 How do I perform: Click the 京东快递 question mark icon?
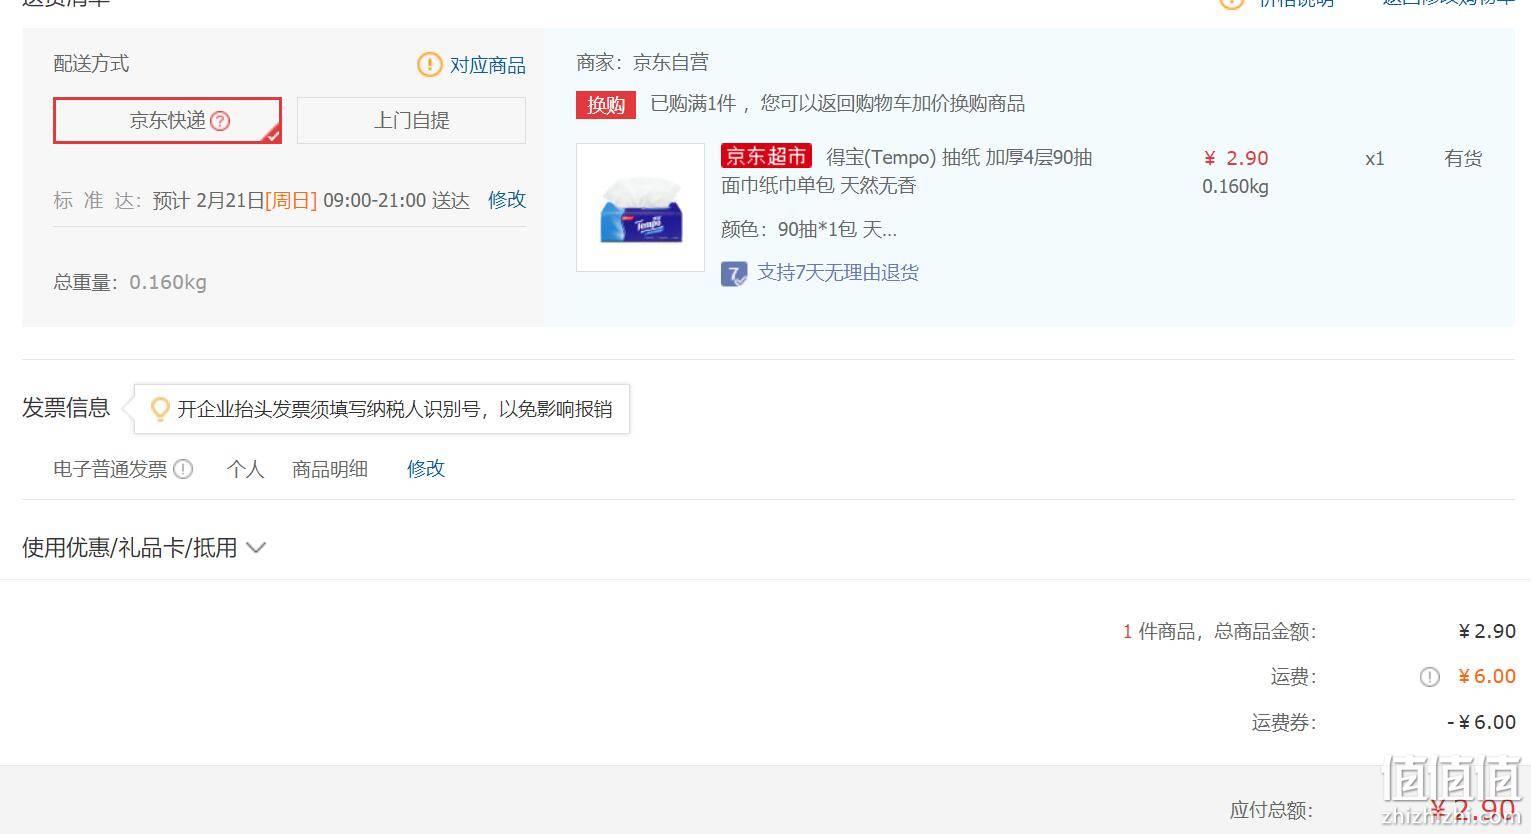tap(220, 121)
